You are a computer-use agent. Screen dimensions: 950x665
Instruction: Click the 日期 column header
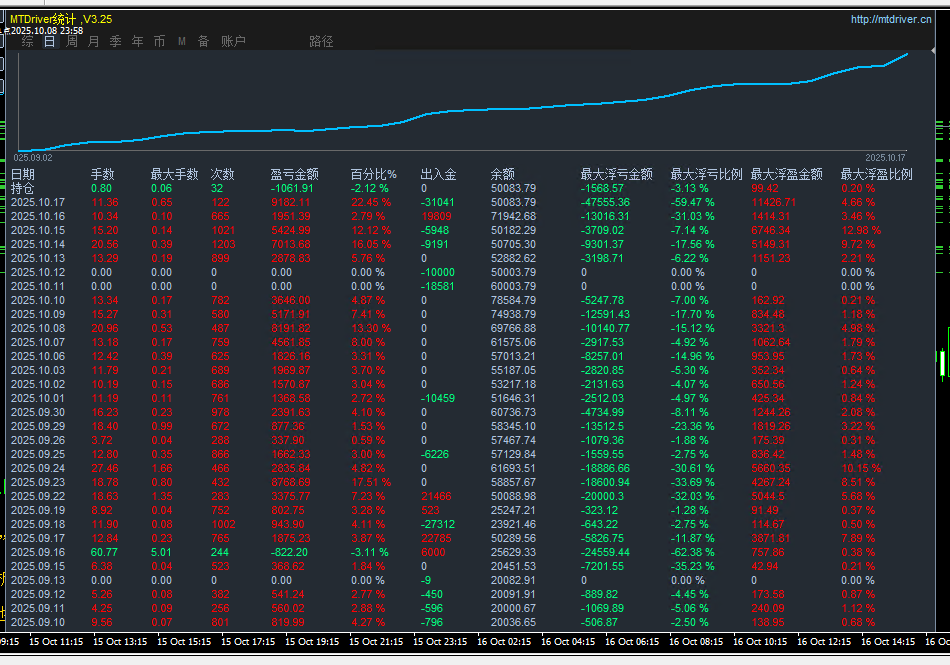point(23,175)
